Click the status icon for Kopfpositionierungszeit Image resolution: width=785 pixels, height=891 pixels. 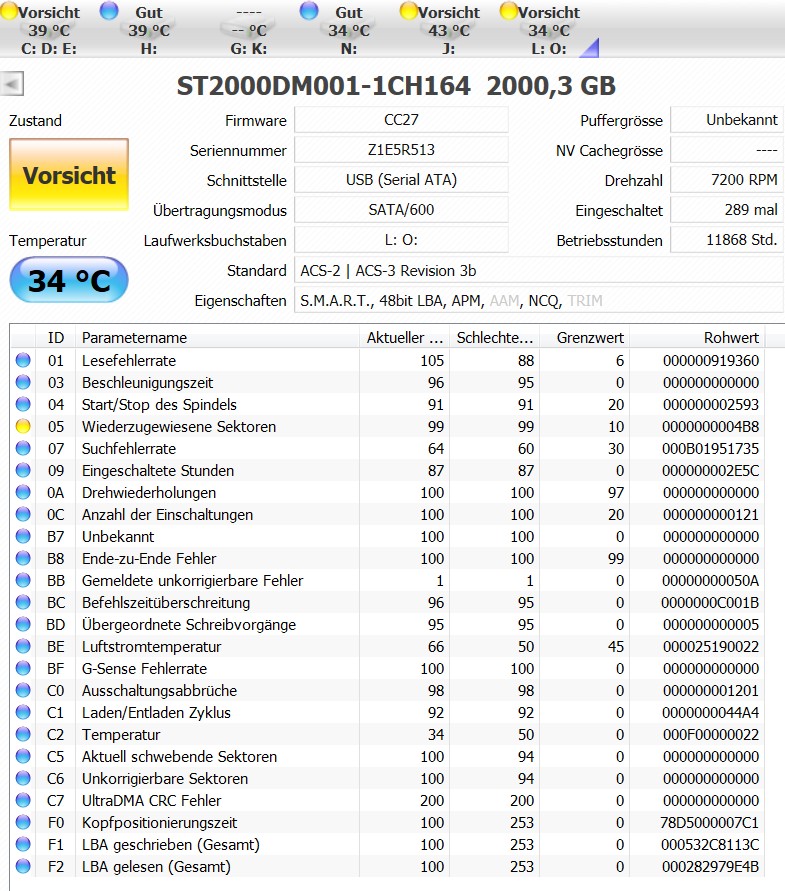(23, 822)
